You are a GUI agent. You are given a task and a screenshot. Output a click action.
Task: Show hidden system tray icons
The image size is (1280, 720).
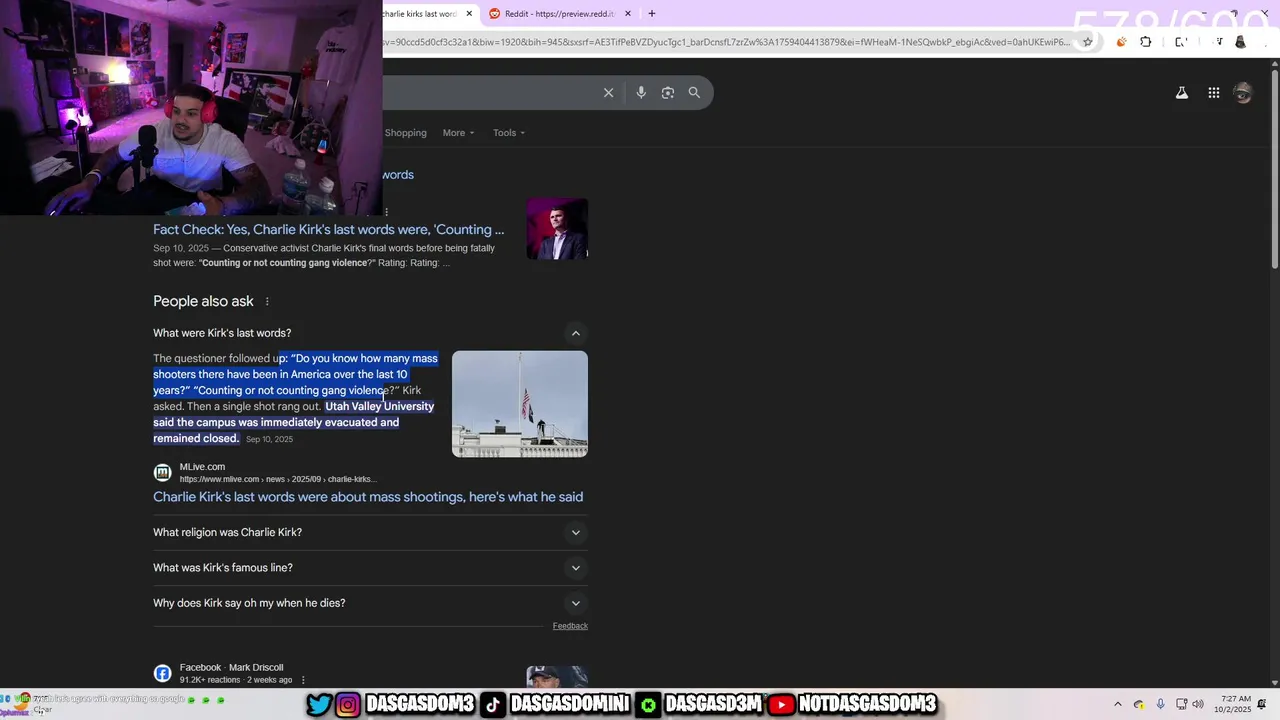click(x=1118, y=704)
